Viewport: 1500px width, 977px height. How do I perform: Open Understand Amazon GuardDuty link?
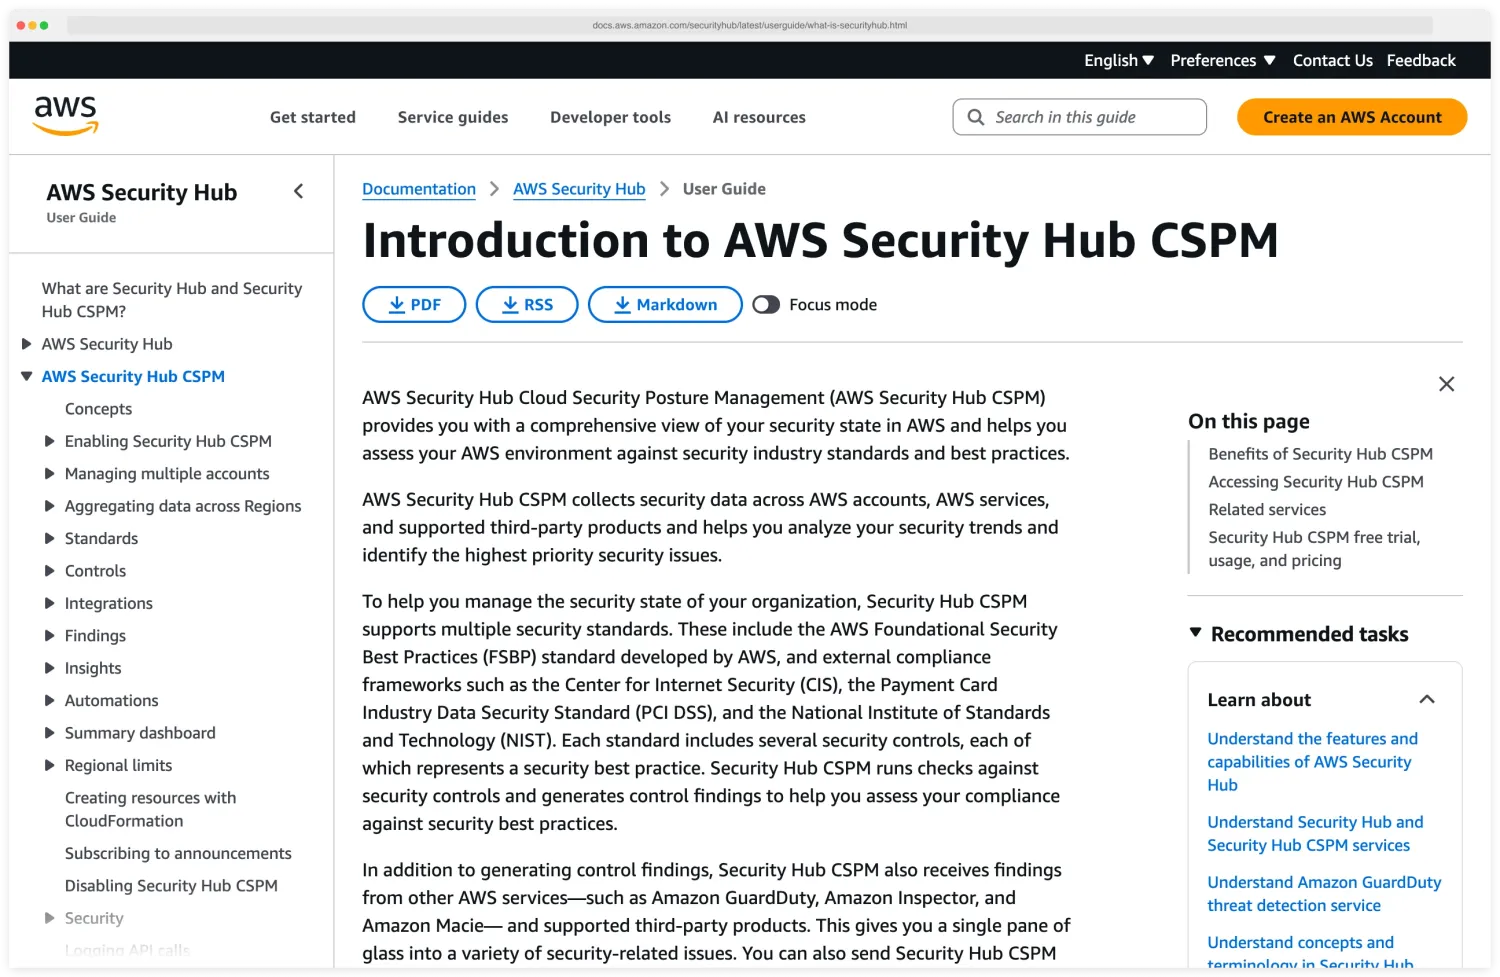pos(1324,894)
